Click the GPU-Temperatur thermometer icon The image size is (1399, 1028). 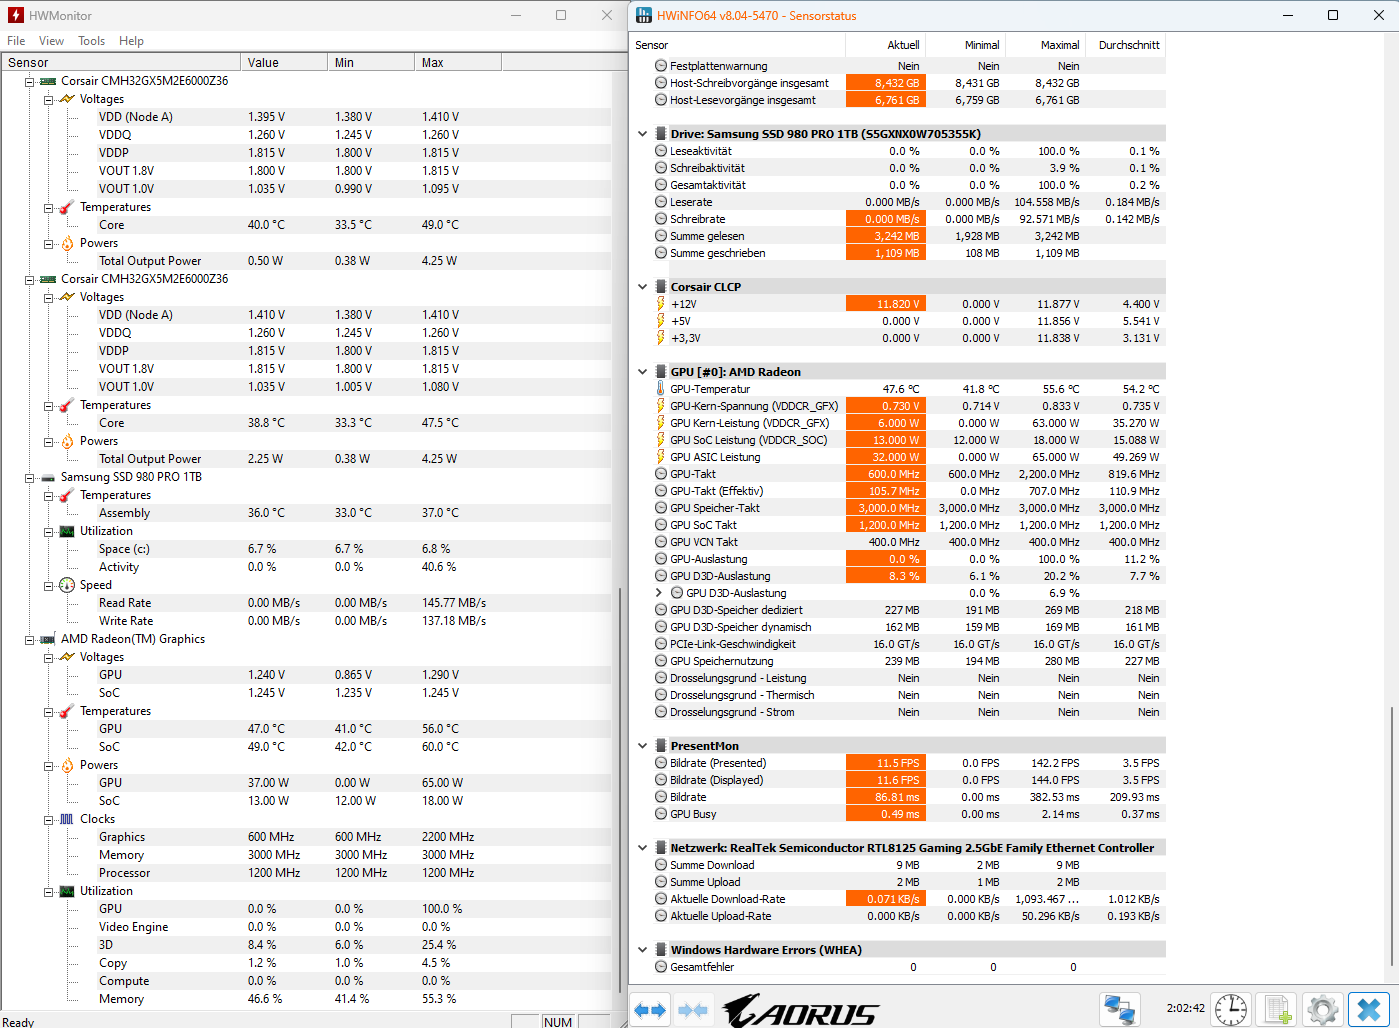tap(660, 389)
